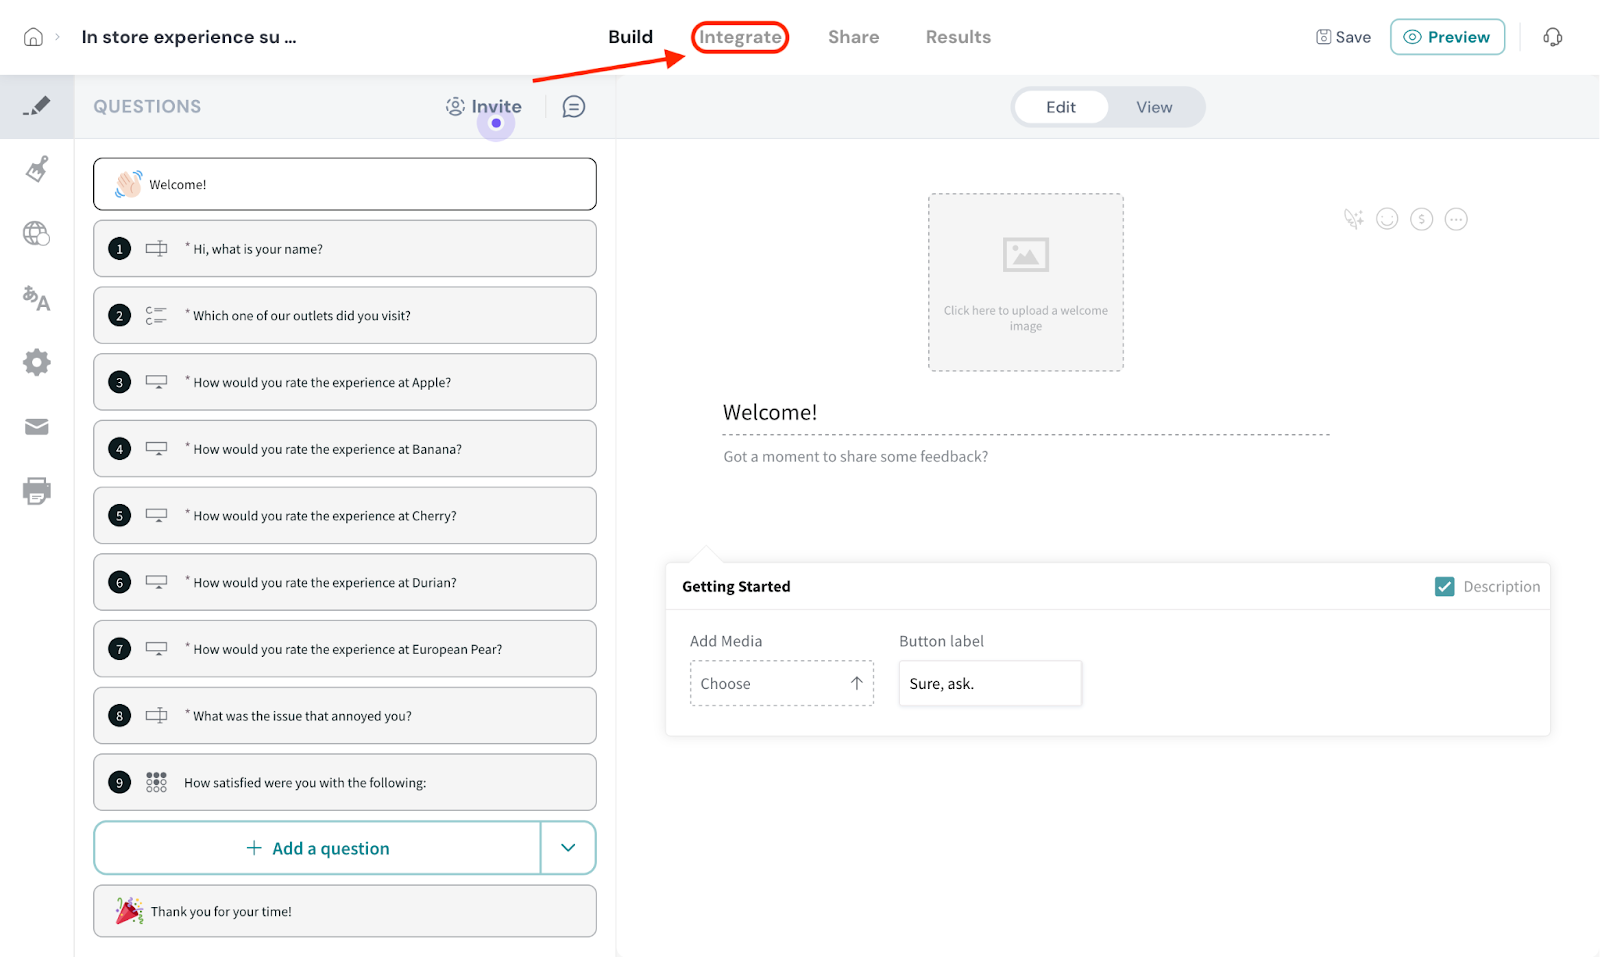Click the printer icon in left sidebar
The width and height of the screenshot is (1600, 957).
pos(37,491)
